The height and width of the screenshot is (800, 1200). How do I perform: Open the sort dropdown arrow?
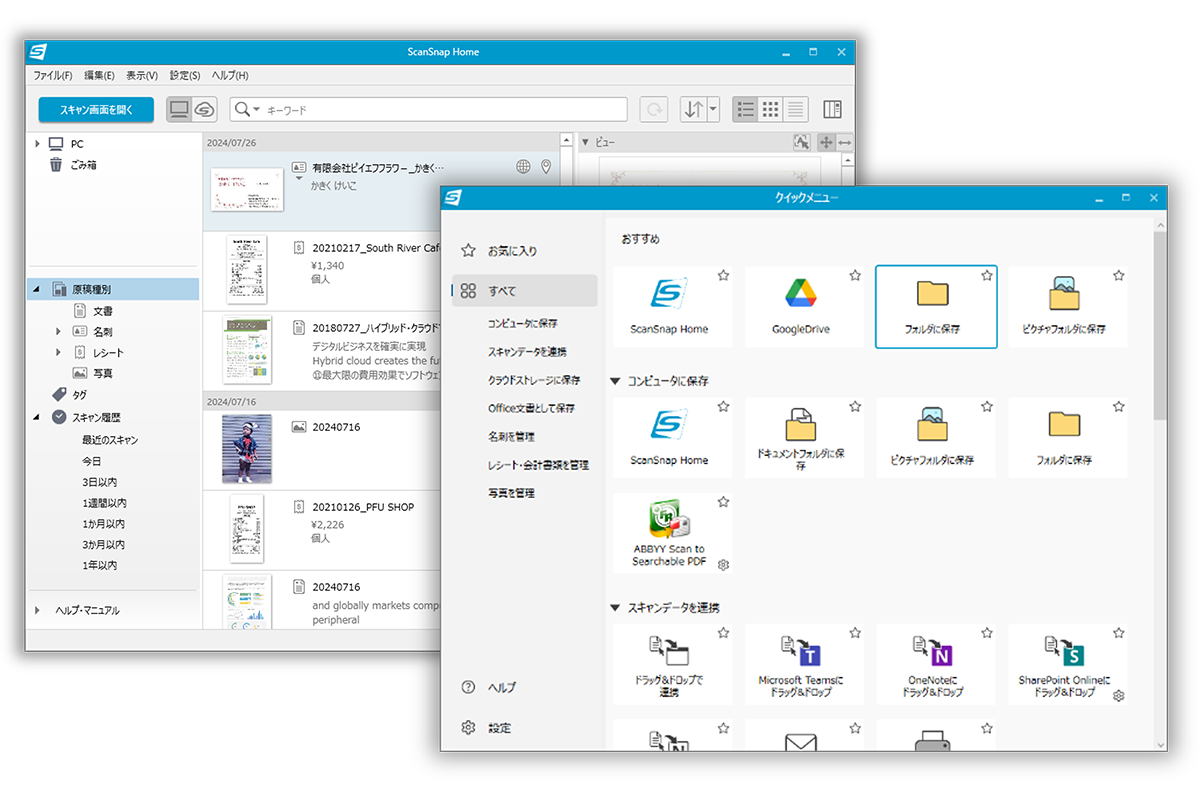(x=713, y=110)
